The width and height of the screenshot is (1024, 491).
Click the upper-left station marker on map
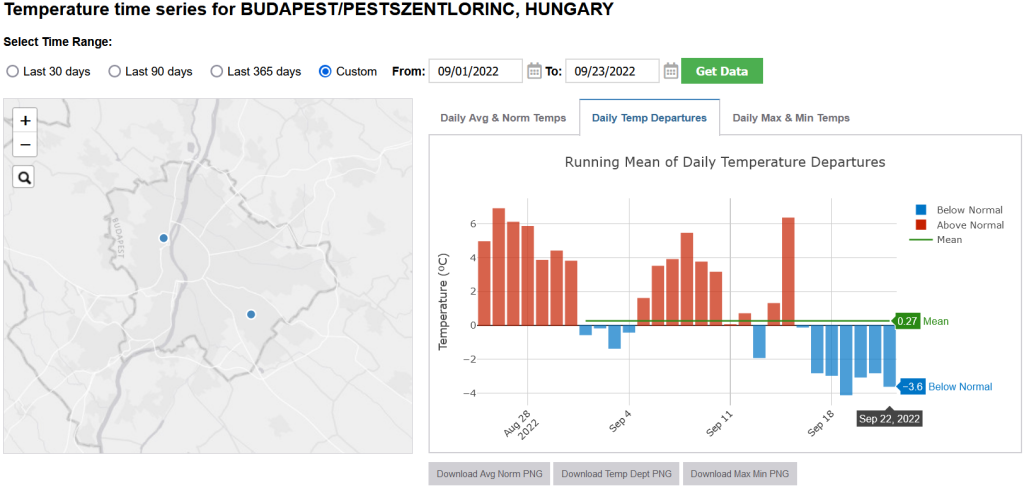point(164,238)
